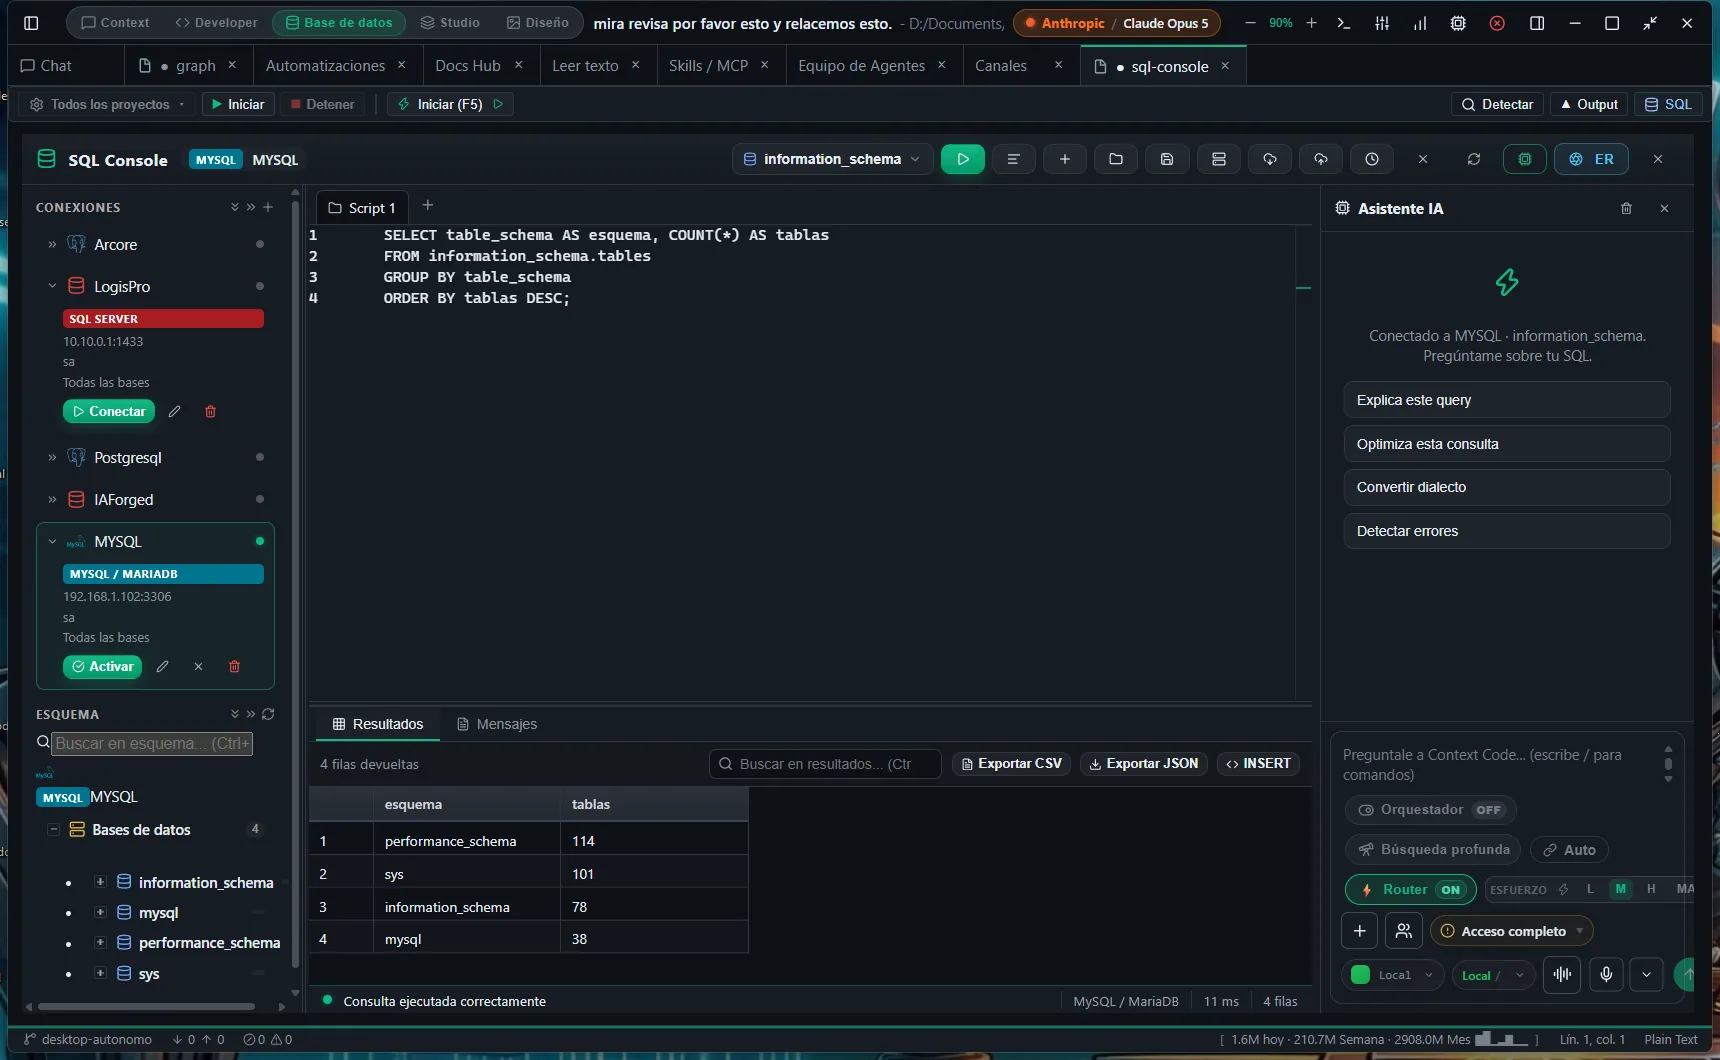Toggle the Router ON switch
Image resolution: width=1720 pixels, height=1060 pixels.
pos(1411,889)
